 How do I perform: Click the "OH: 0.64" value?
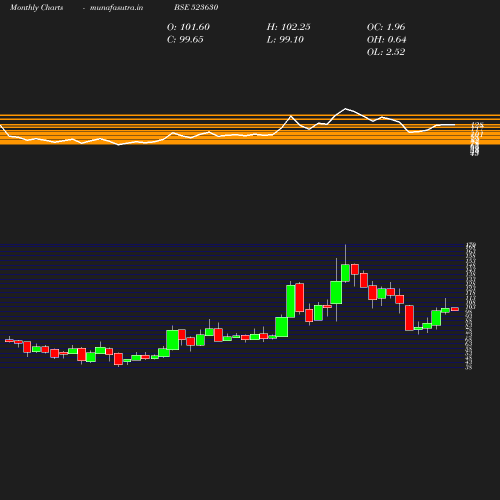point(386,39)
